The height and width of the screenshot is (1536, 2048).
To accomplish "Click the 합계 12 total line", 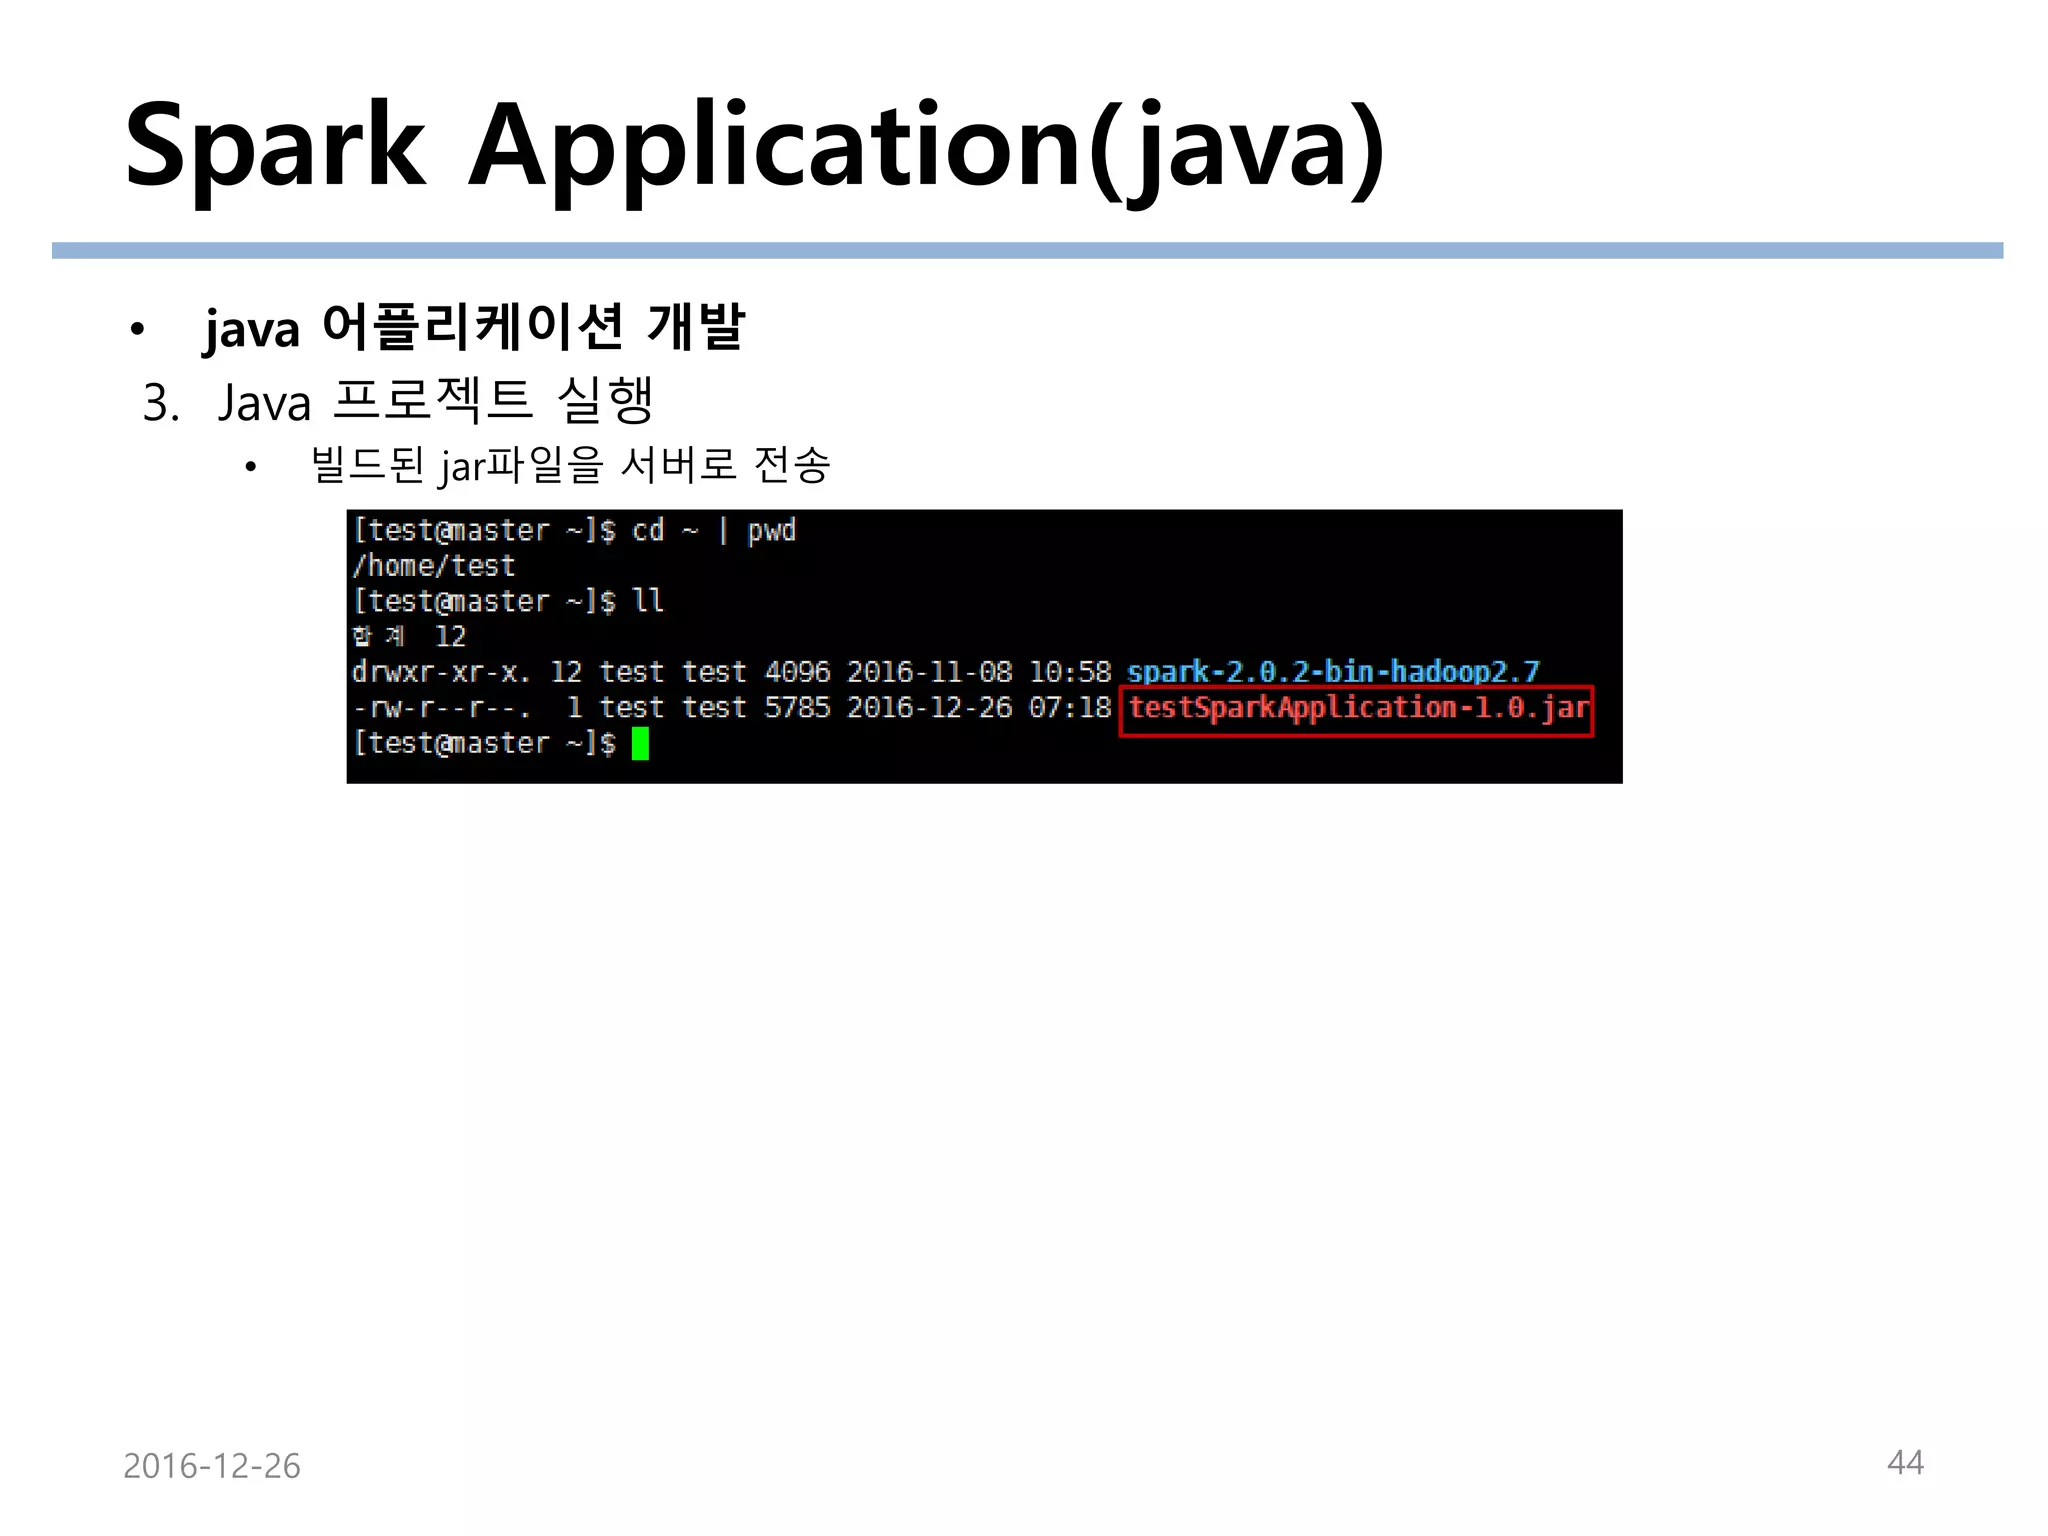I will point(409,637).
